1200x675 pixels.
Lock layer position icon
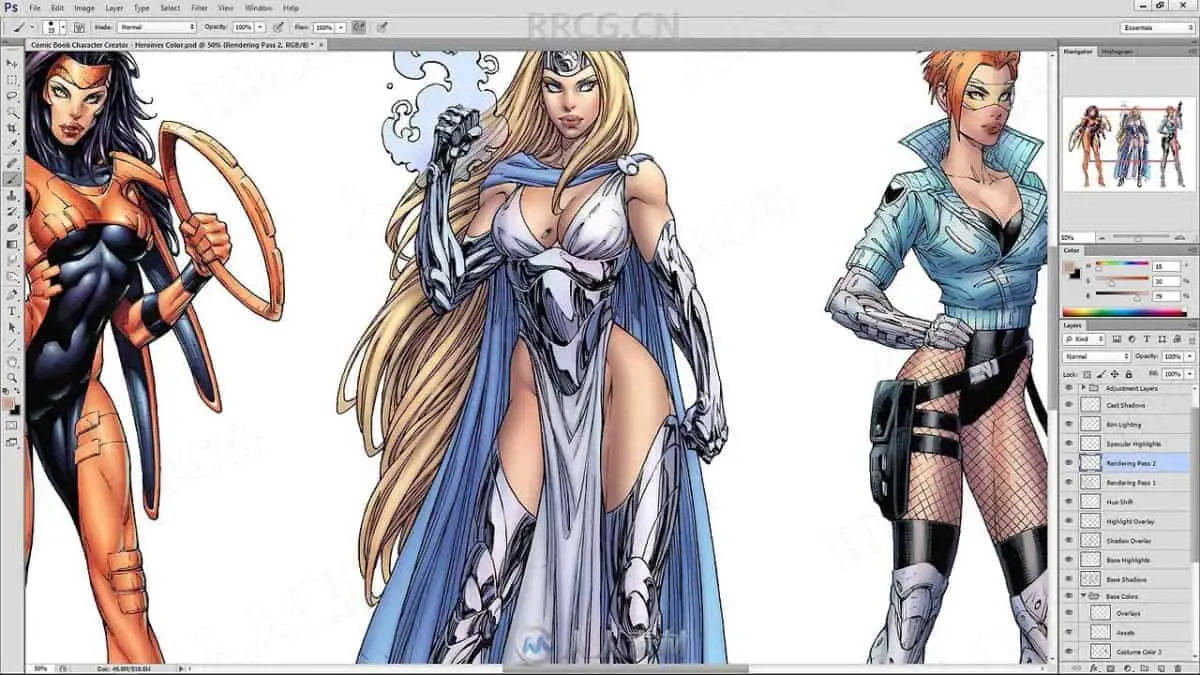pos(1115,373)
